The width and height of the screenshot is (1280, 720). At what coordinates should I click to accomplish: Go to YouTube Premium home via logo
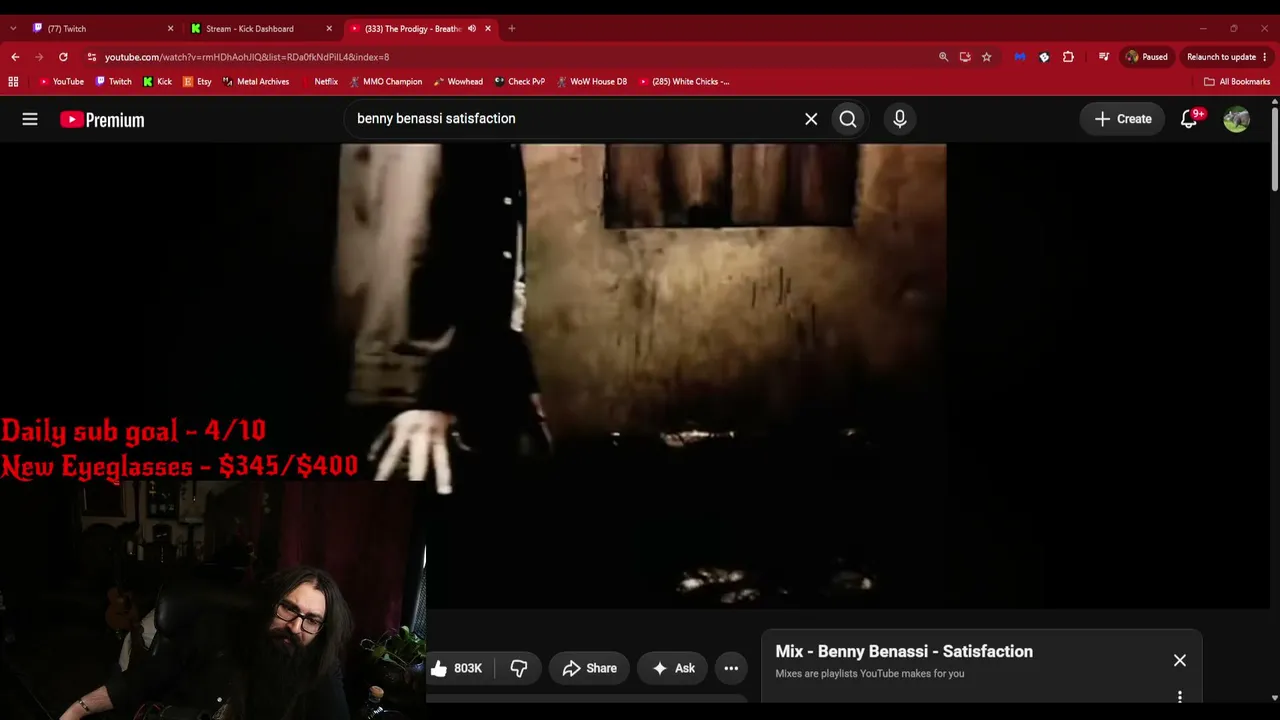tap(102, 120)
